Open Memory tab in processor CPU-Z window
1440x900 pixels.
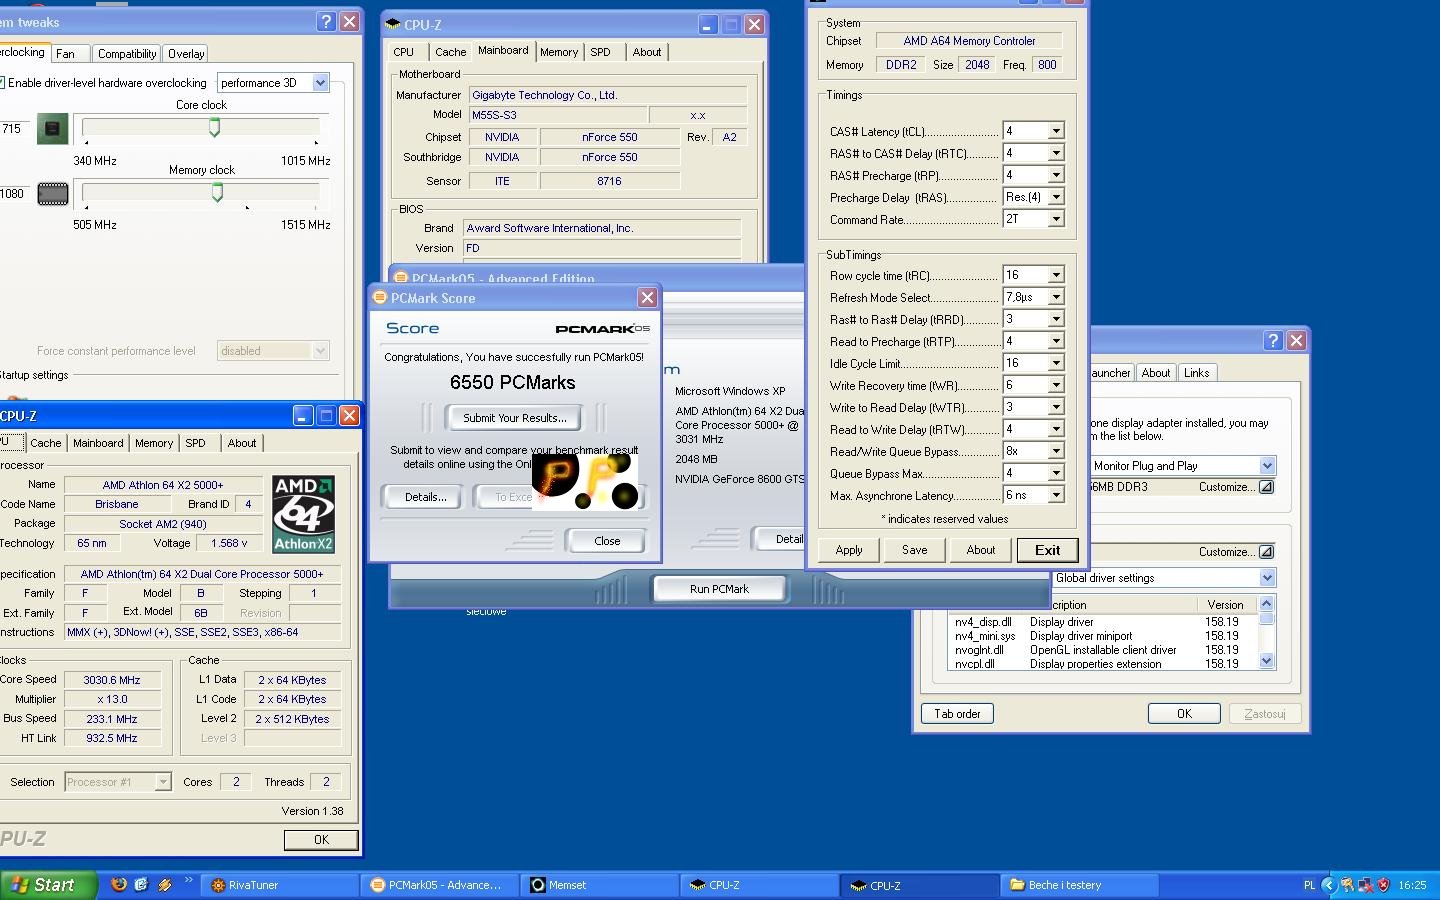tap(154, 443)
